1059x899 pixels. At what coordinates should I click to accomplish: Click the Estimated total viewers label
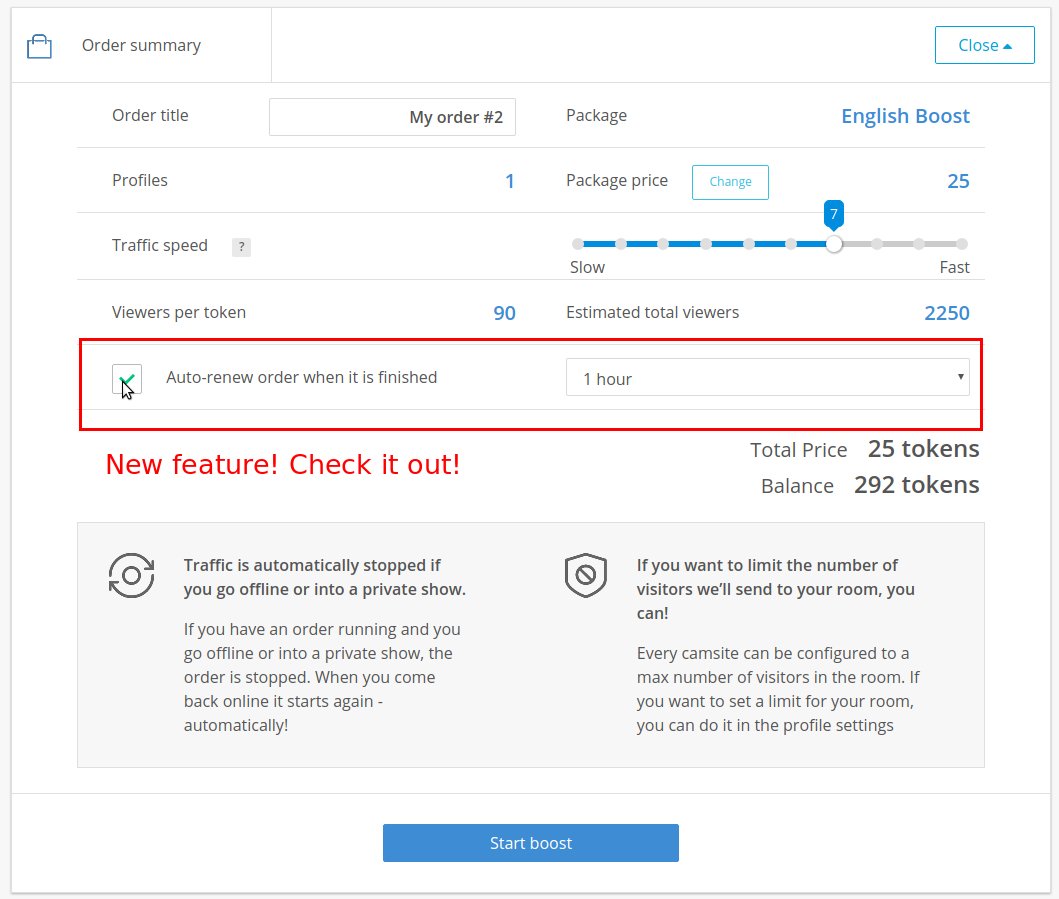(x=652, y=312)
